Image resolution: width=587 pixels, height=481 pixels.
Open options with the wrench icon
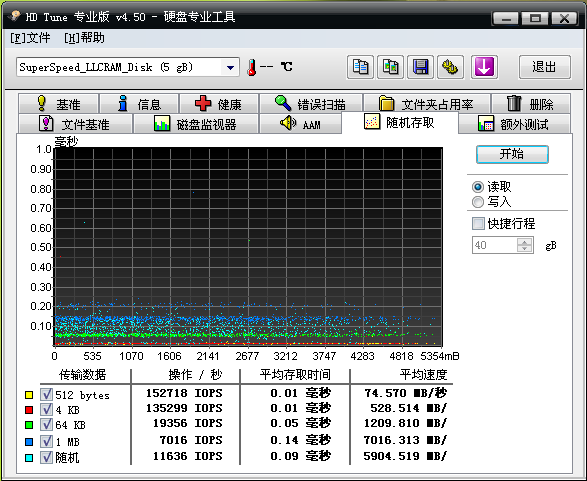coord(450,67)
